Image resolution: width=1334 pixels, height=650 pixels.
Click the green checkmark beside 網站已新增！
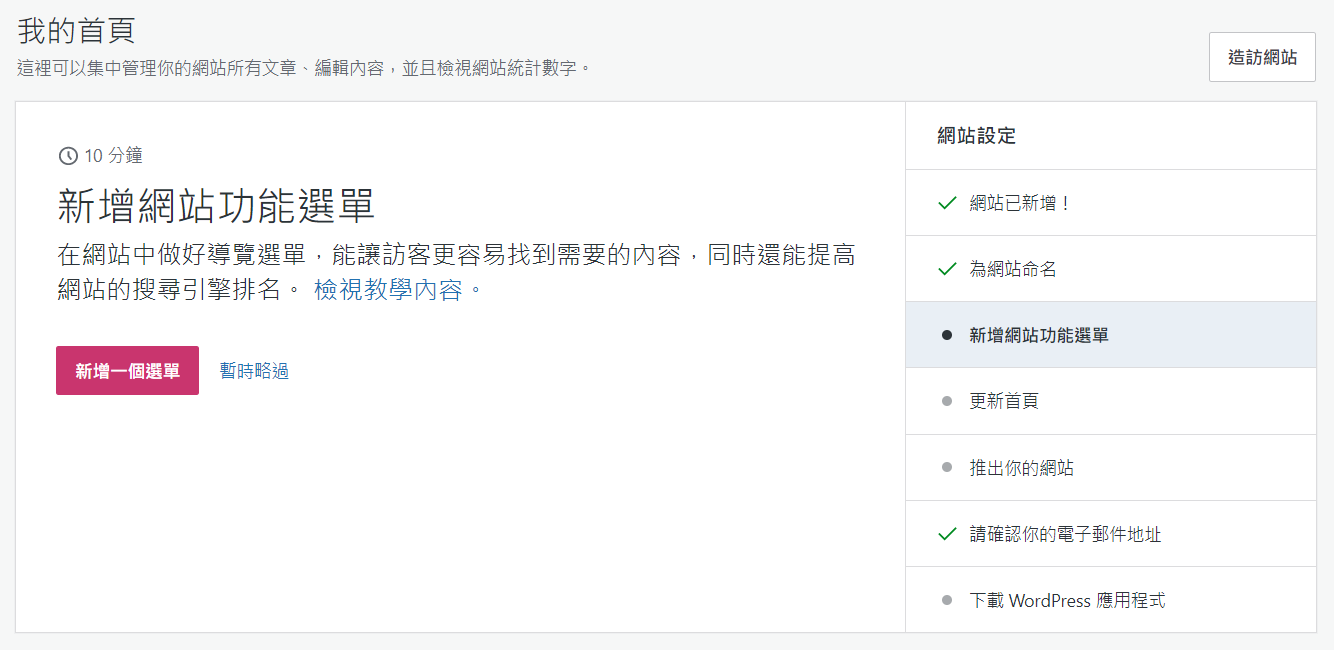pos(947,203)
